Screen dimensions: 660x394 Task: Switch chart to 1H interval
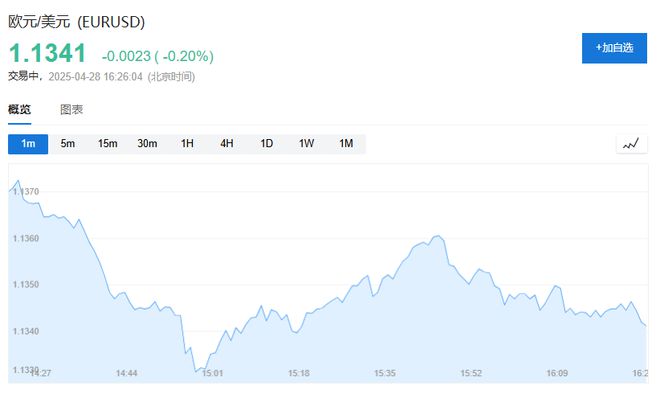point(187,144)
